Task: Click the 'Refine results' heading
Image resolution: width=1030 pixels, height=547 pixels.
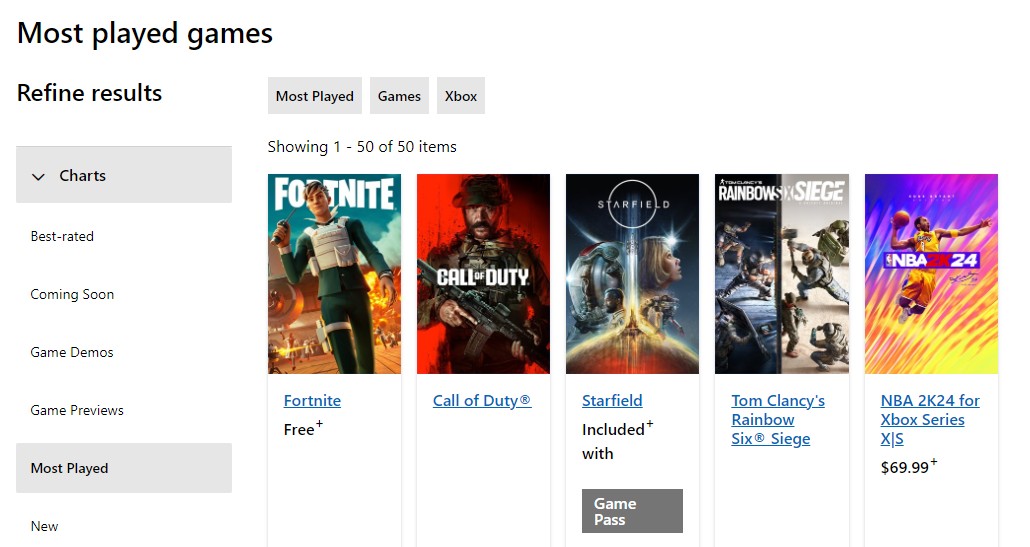Action: (x=89, y=93)
